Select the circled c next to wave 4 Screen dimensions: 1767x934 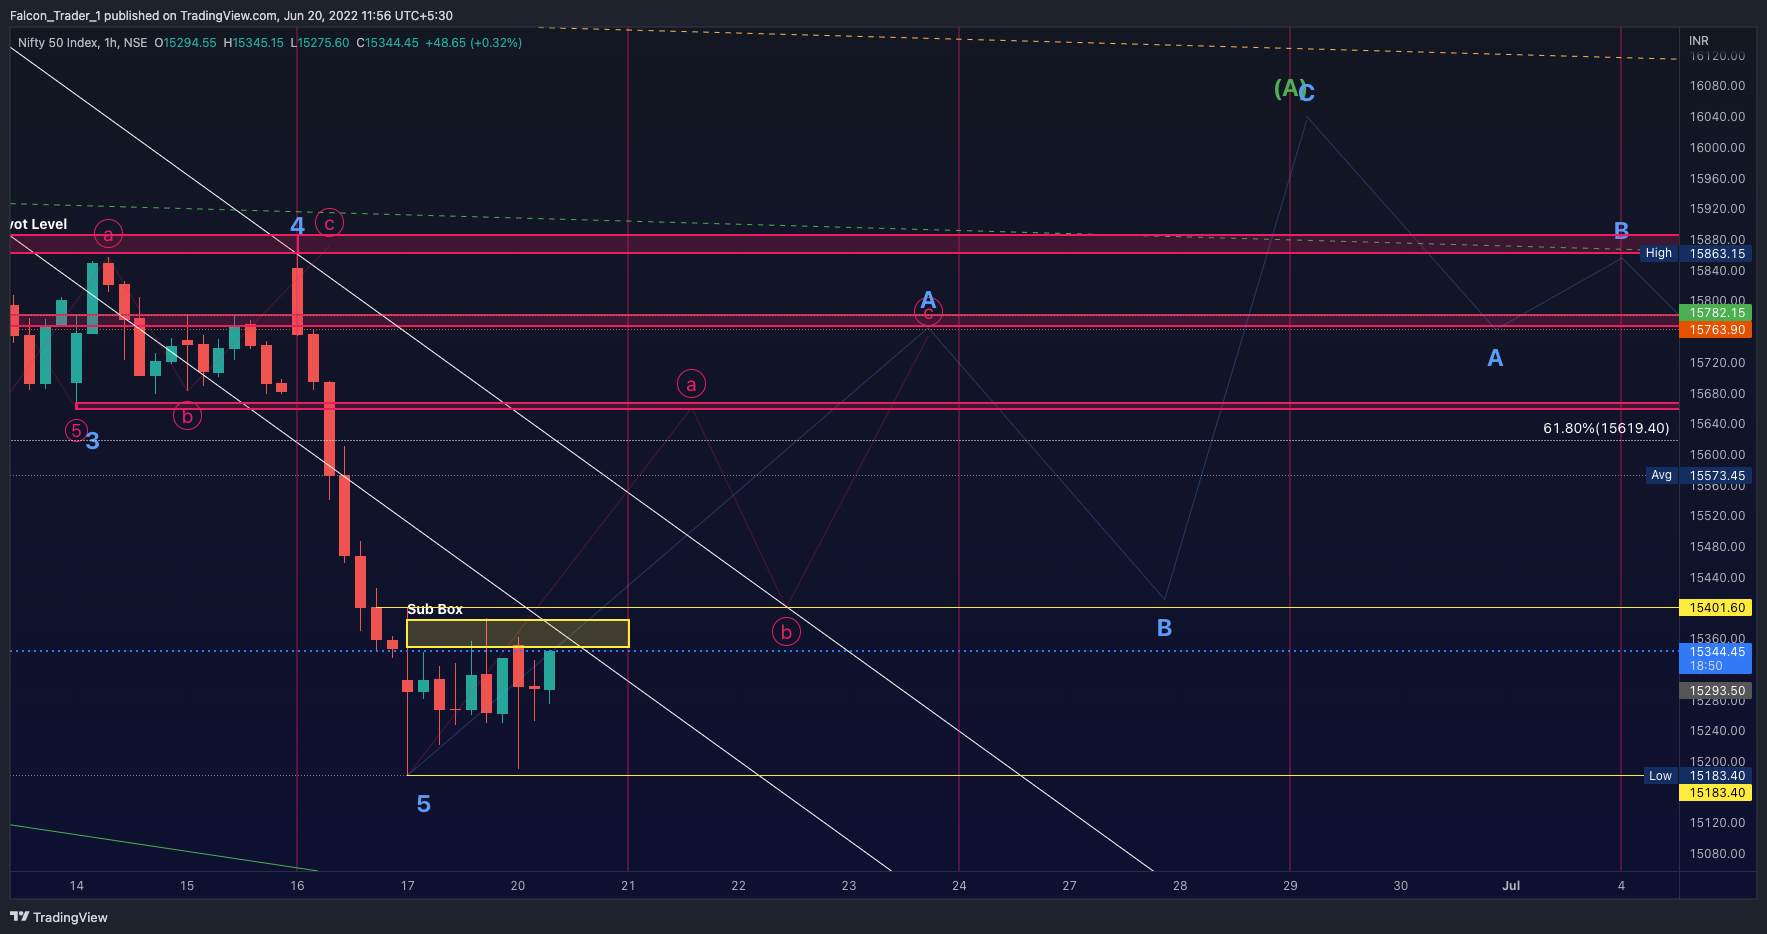(x=329, y=223)
